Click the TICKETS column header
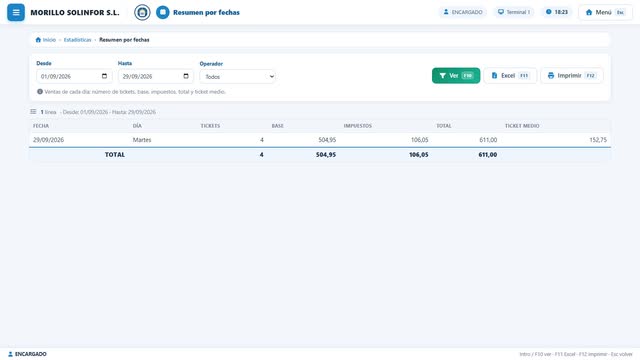640x360 pixels. [x=210, y=126]
